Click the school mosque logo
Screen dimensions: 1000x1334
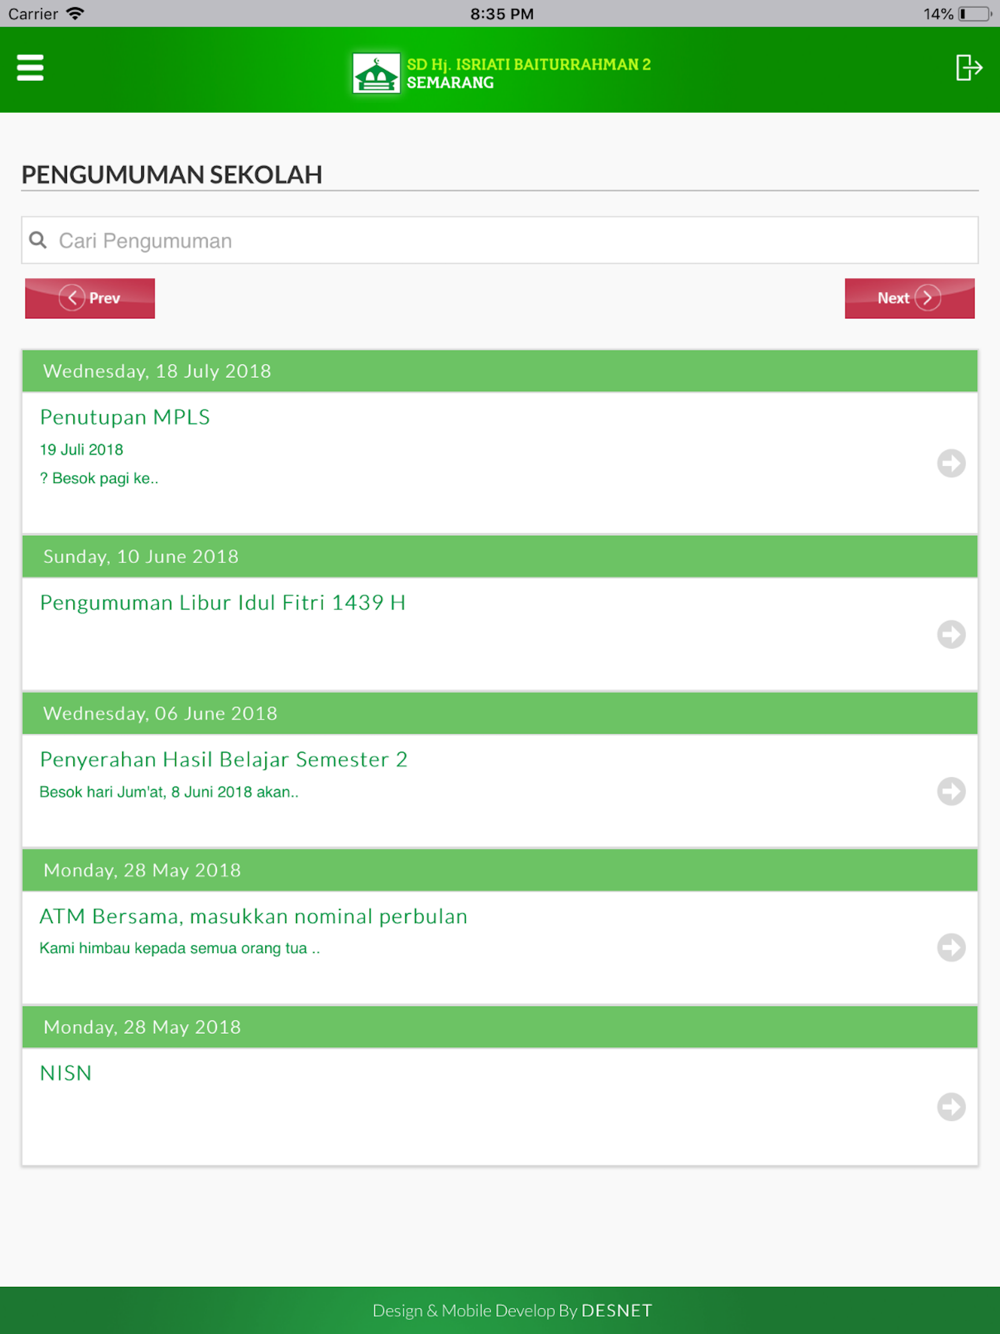click(x=376, y=74)
